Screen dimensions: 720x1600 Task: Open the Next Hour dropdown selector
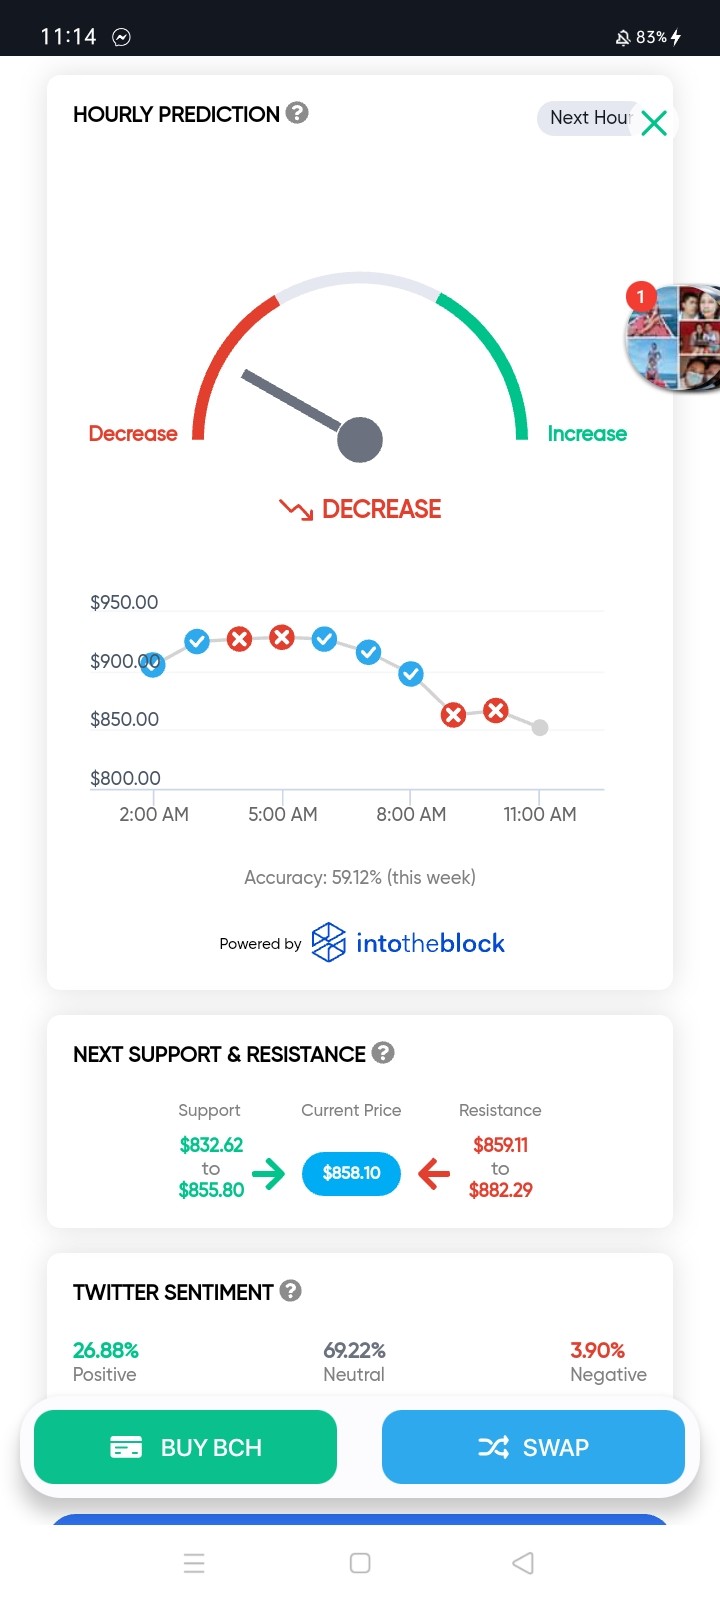(590, 118)
